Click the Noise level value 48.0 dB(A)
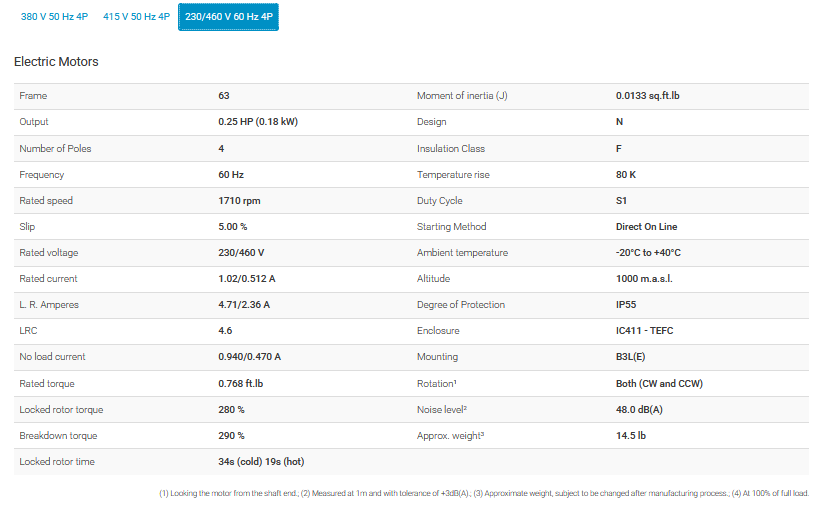This screenshot has width=825, height=512. tap(640, 409)
